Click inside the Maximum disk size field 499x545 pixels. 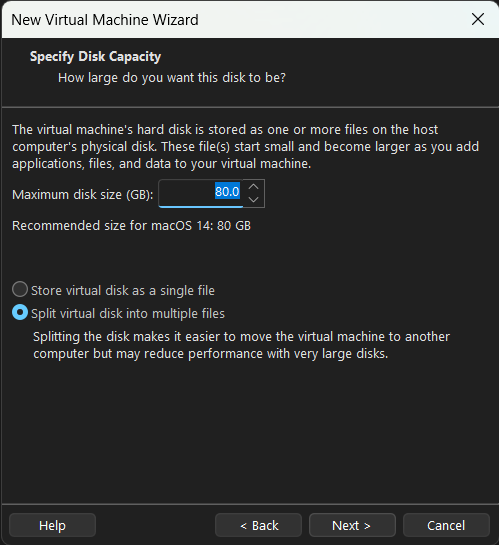[x=201, y=193]
